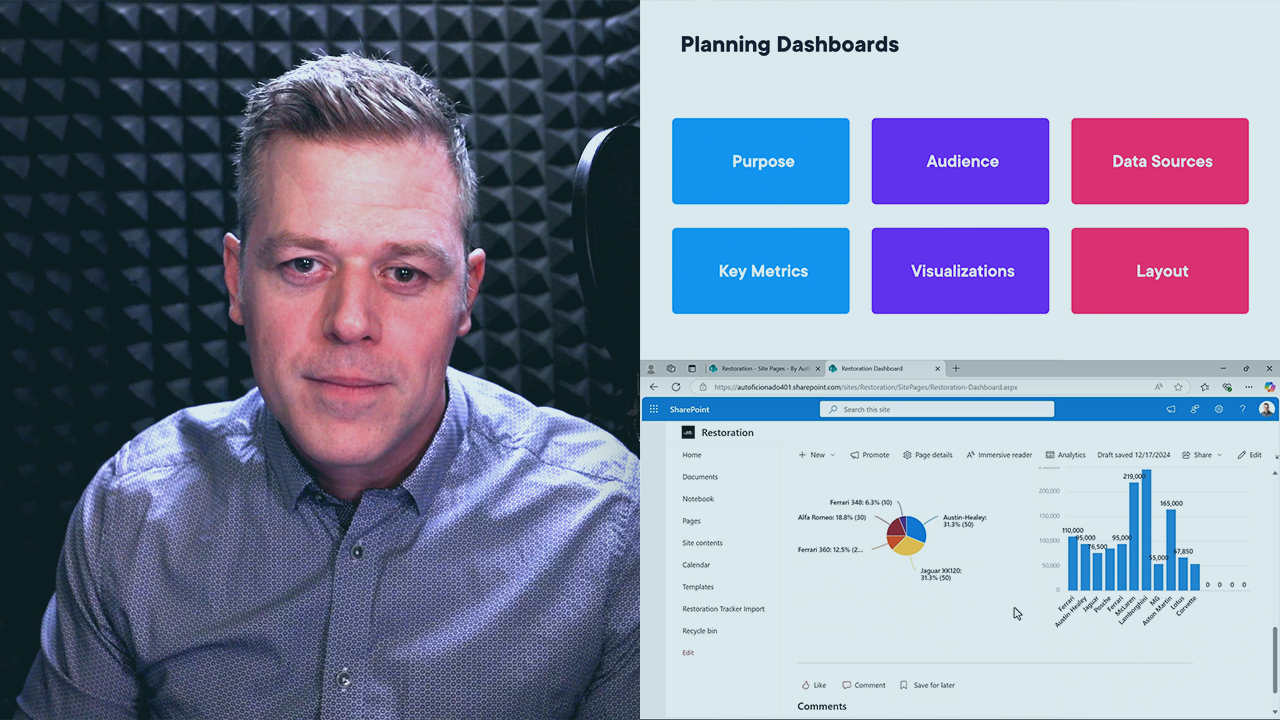Open the SharePoint help question mark icon
This screenshot has height=720, width=1280.
1243,409
